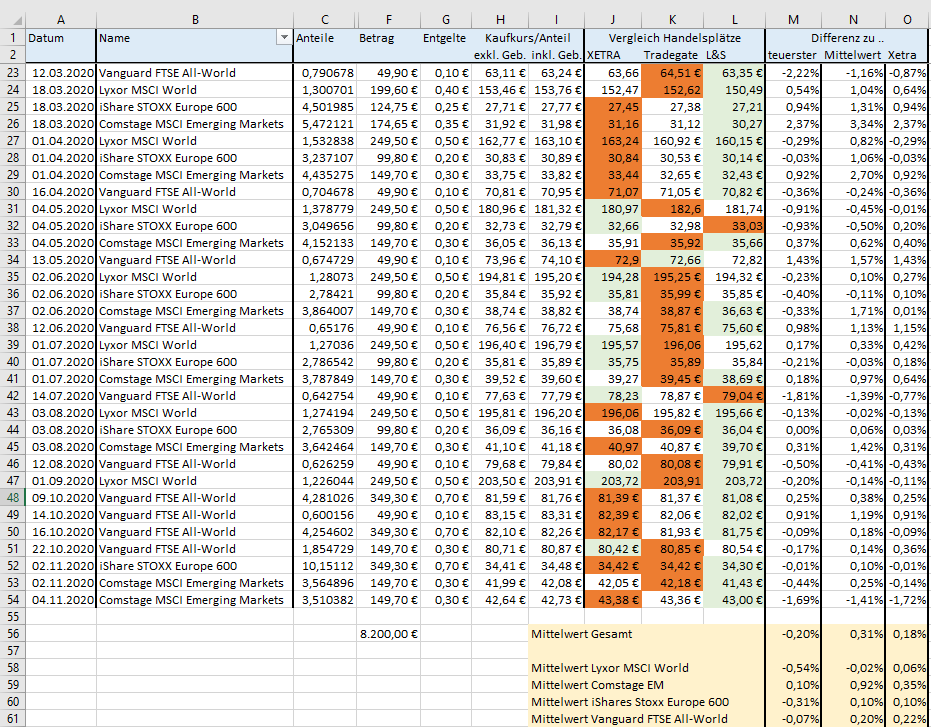Image resolution: width=931 pixels, height=727 pixels.
Task: Select column A header
Action: [60, 19]
